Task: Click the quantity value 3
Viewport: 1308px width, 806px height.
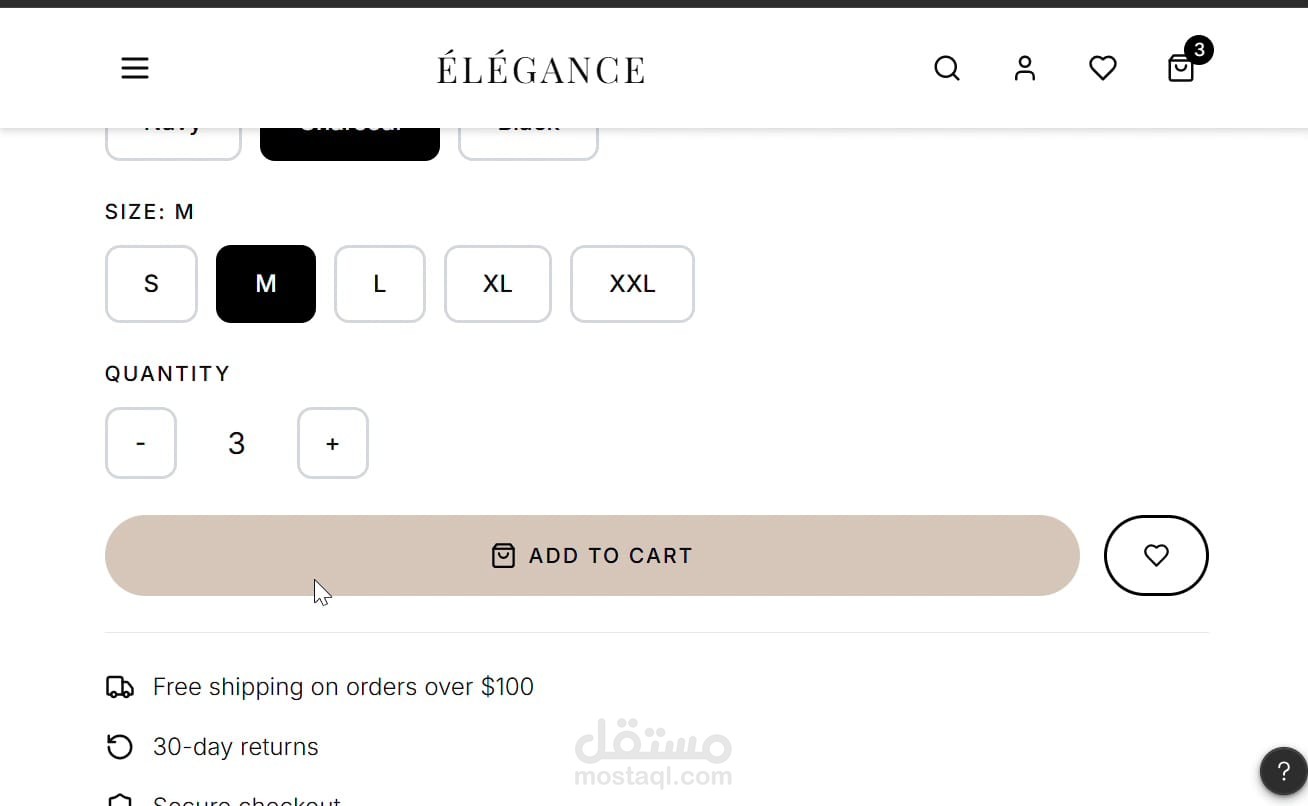Action: click(x=237, y=443)
